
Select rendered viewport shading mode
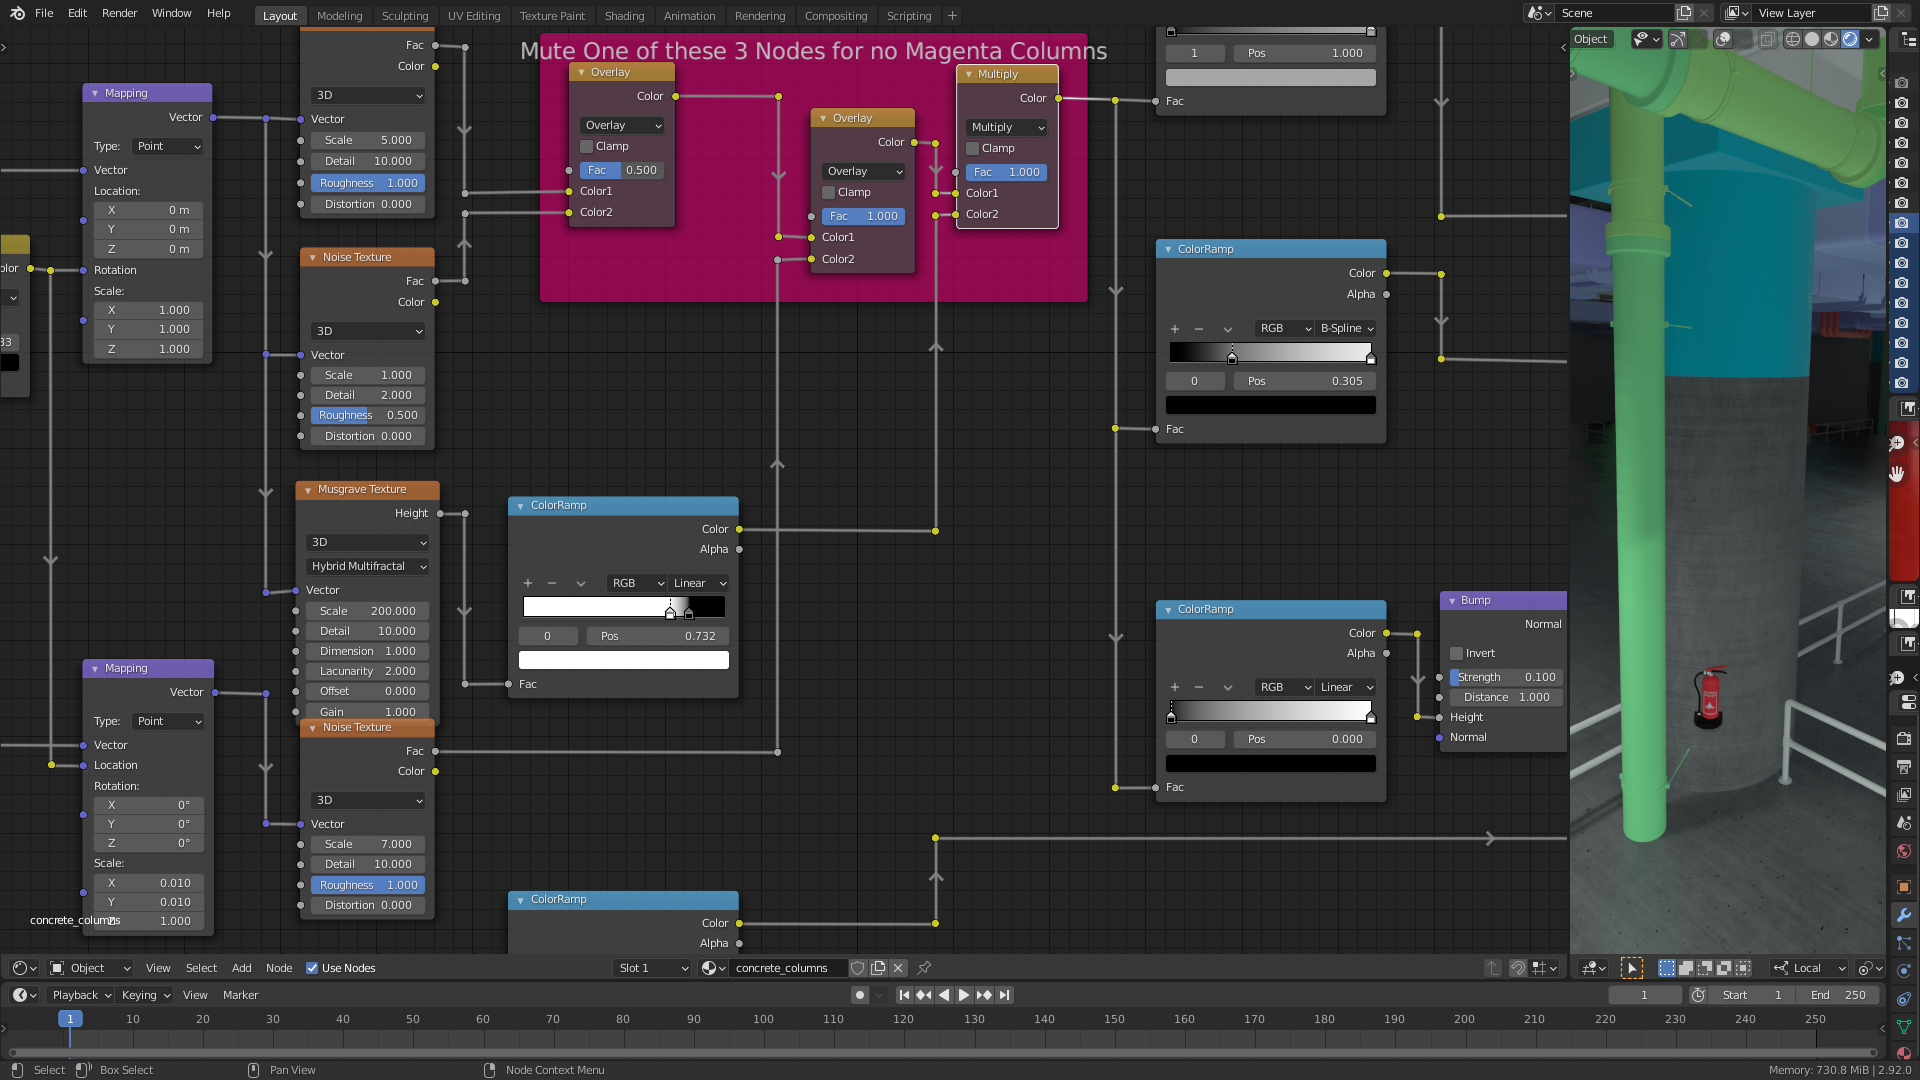click(x=1850, y=39)
